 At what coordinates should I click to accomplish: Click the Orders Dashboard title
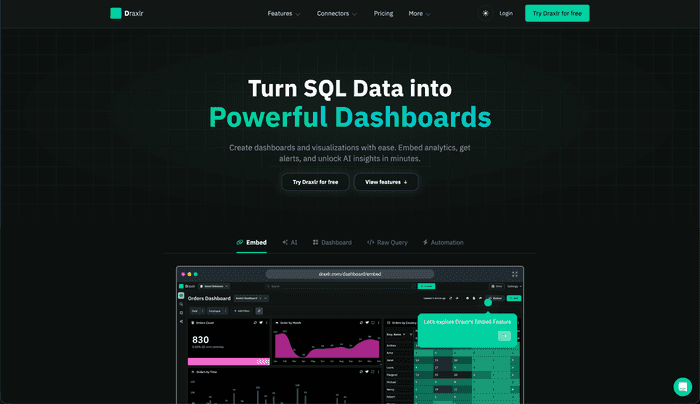[209, 298]
